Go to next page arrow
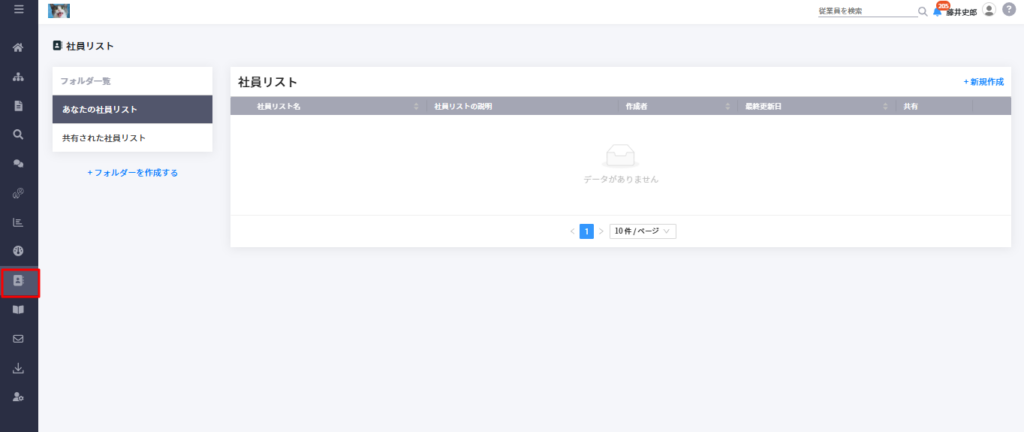The width and height of the screenshot is (1024, 432). [601, 232]
